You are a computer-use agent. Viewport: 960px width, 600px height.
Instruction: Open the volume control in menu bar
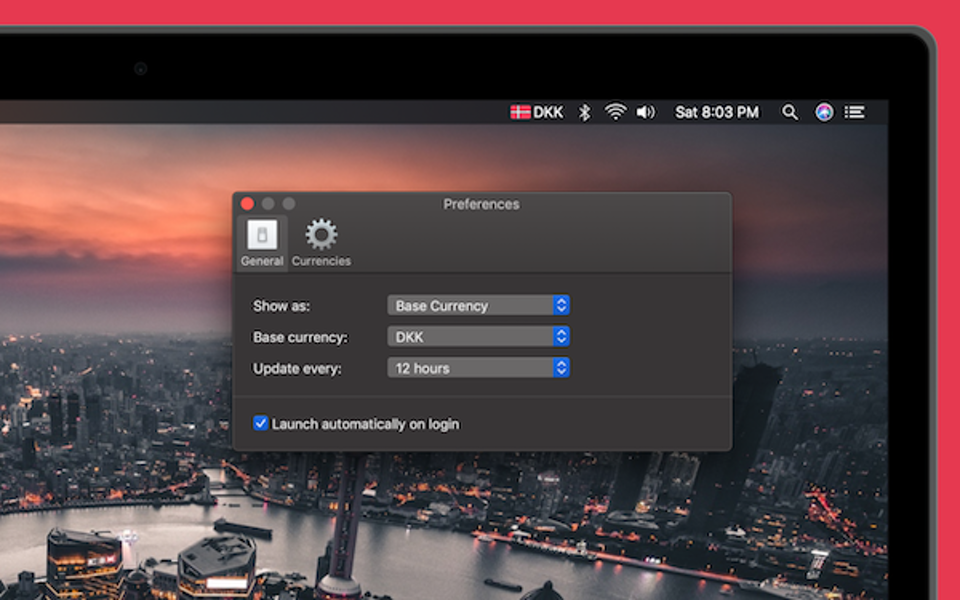[x=645, y=112]
